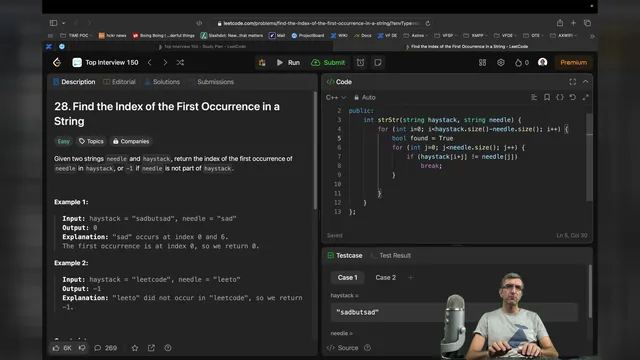Click the Source help circle icon
The image size is (640, 360).
click(367, 348)
